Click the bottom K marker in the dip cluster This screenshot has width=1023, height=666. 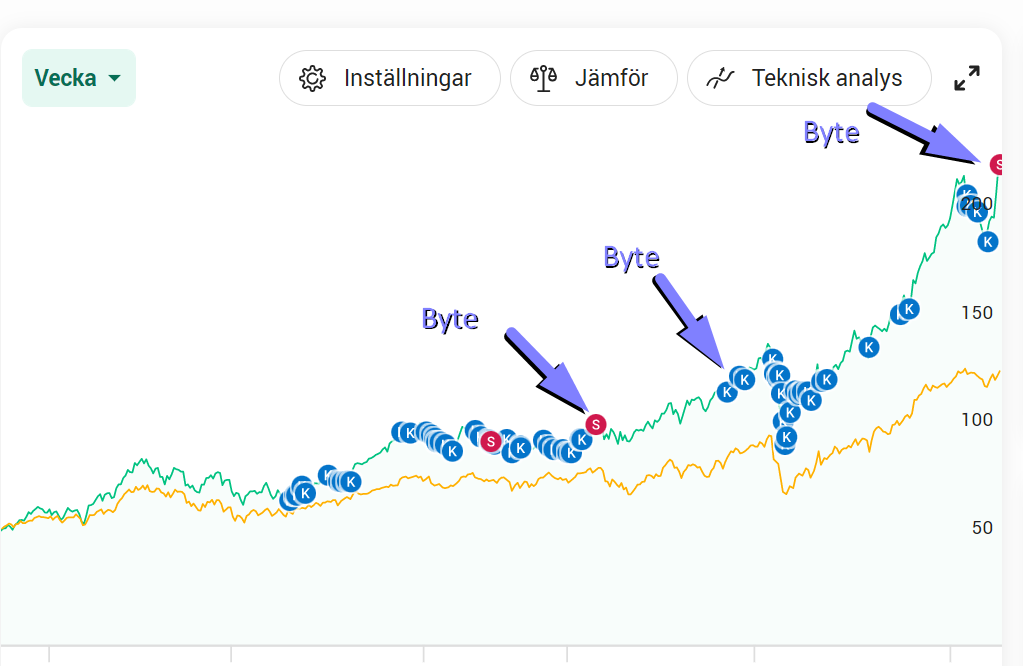tap(786, 437)
